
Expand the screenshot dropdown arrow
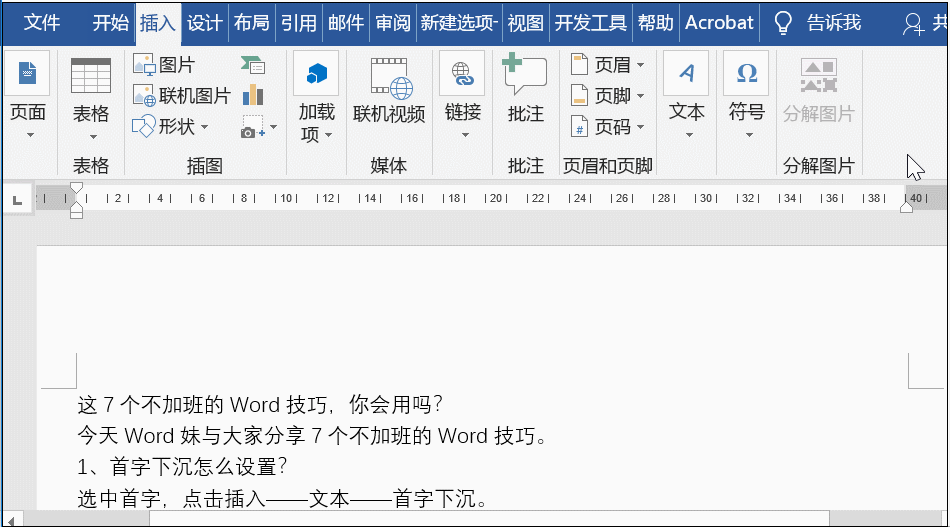(x=273, y=127)
